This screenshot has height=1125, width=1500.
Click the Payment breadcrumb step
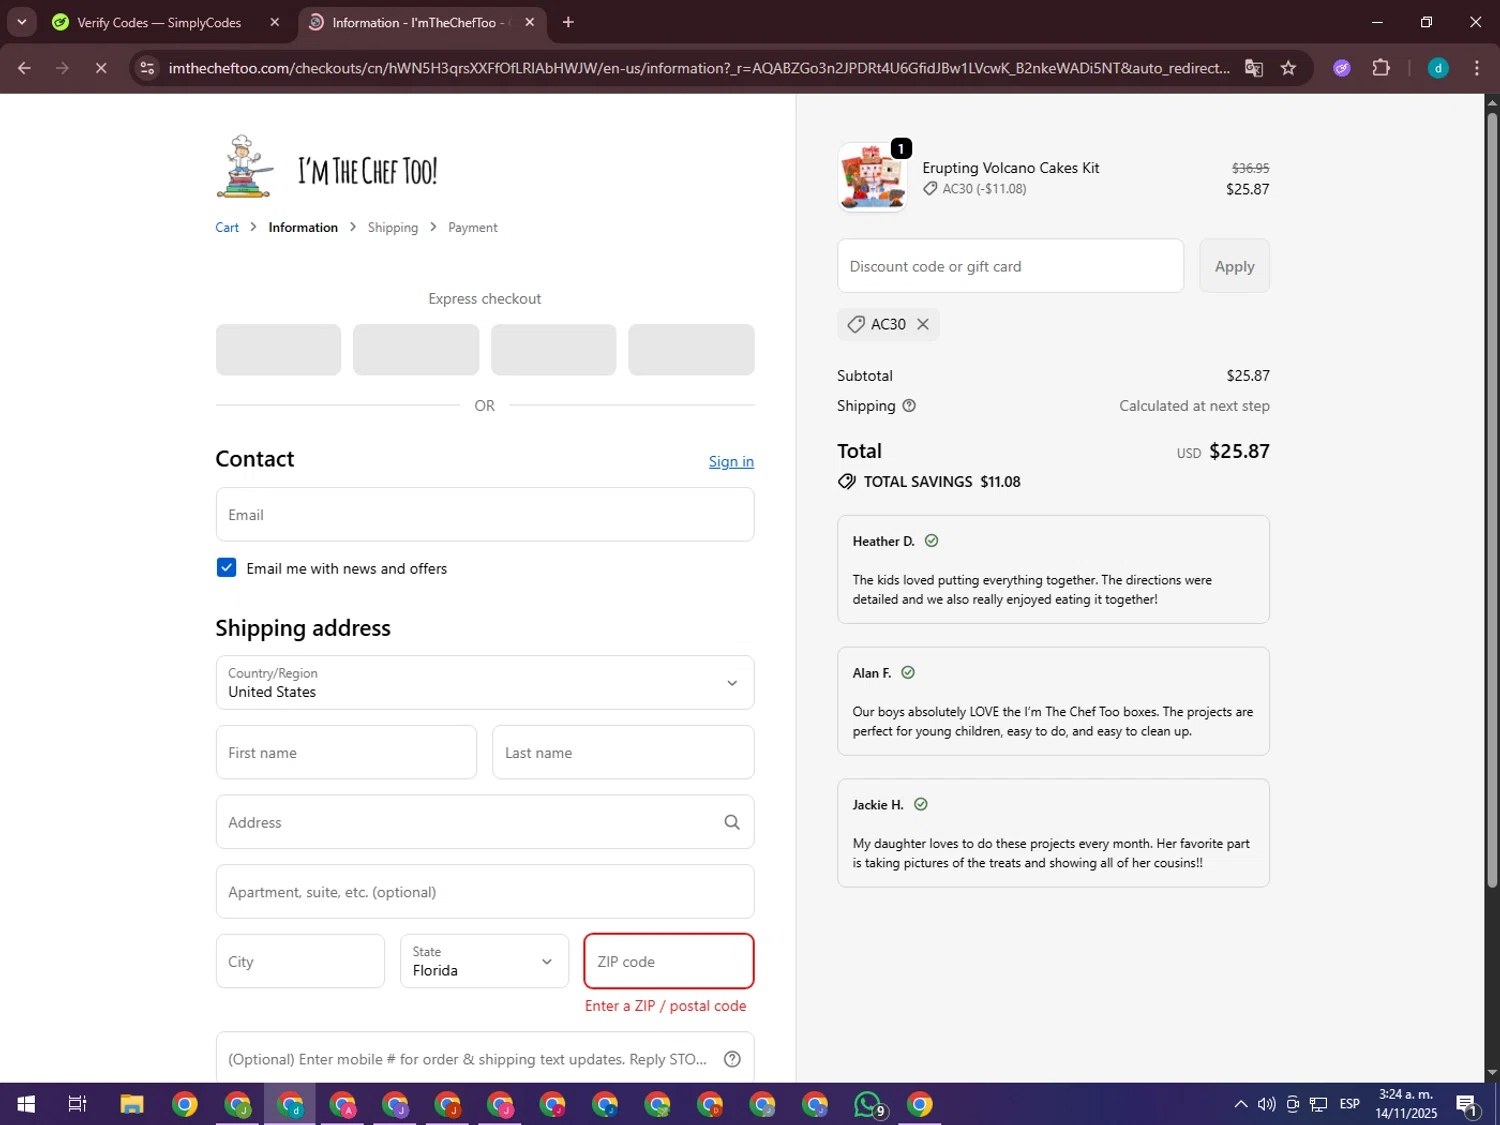coord(473,227)
